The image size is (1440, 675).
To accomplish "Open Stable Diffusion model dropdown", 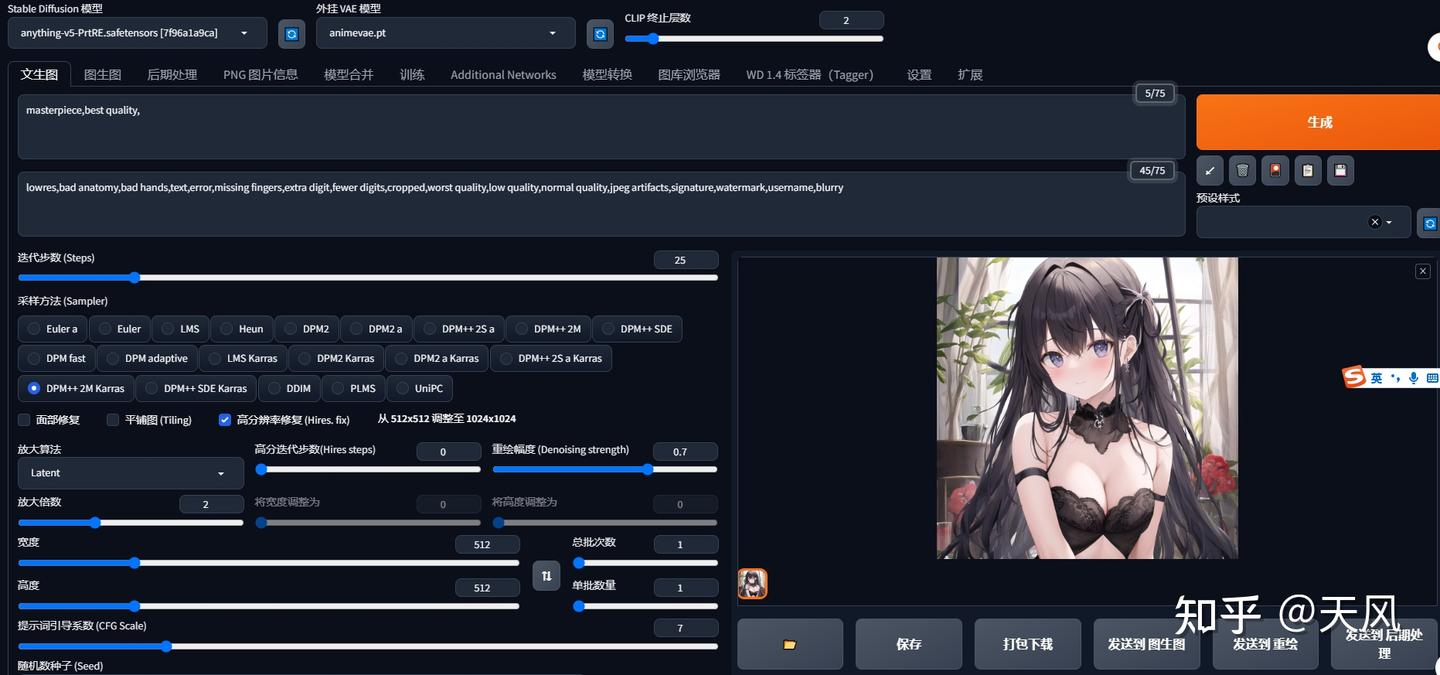I will point(137,33).
